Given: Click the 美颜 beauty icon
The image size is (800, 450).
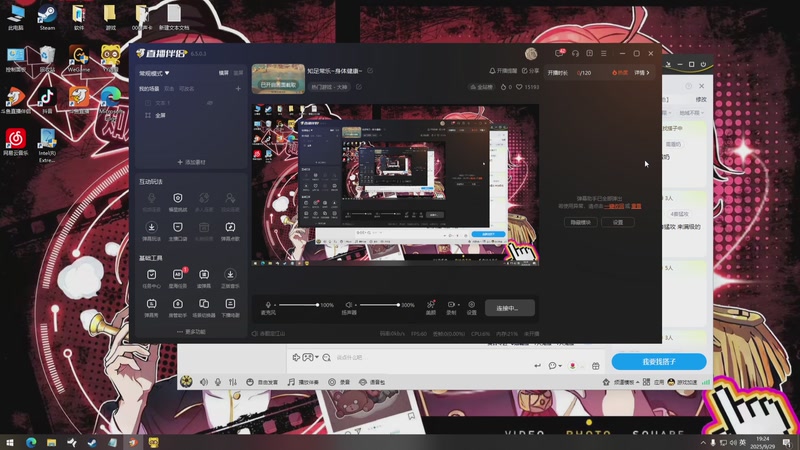Looking at the screenshot, I should (x=431, y=307).
